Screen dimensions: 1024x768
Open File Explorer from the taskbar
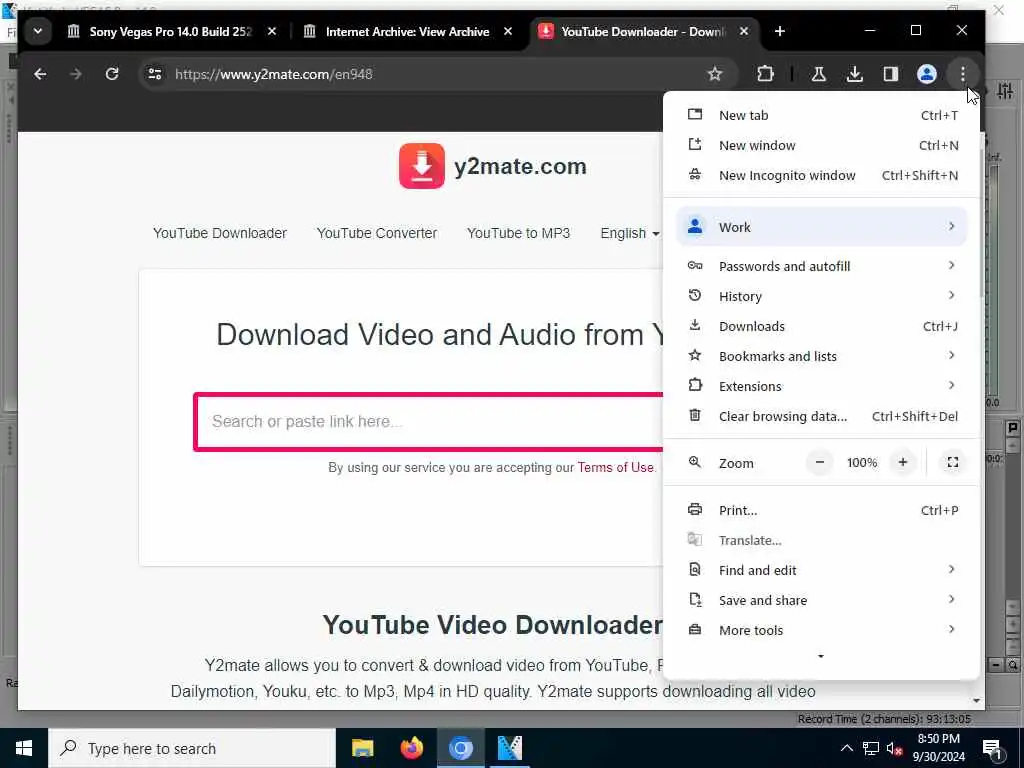point(362,748)
